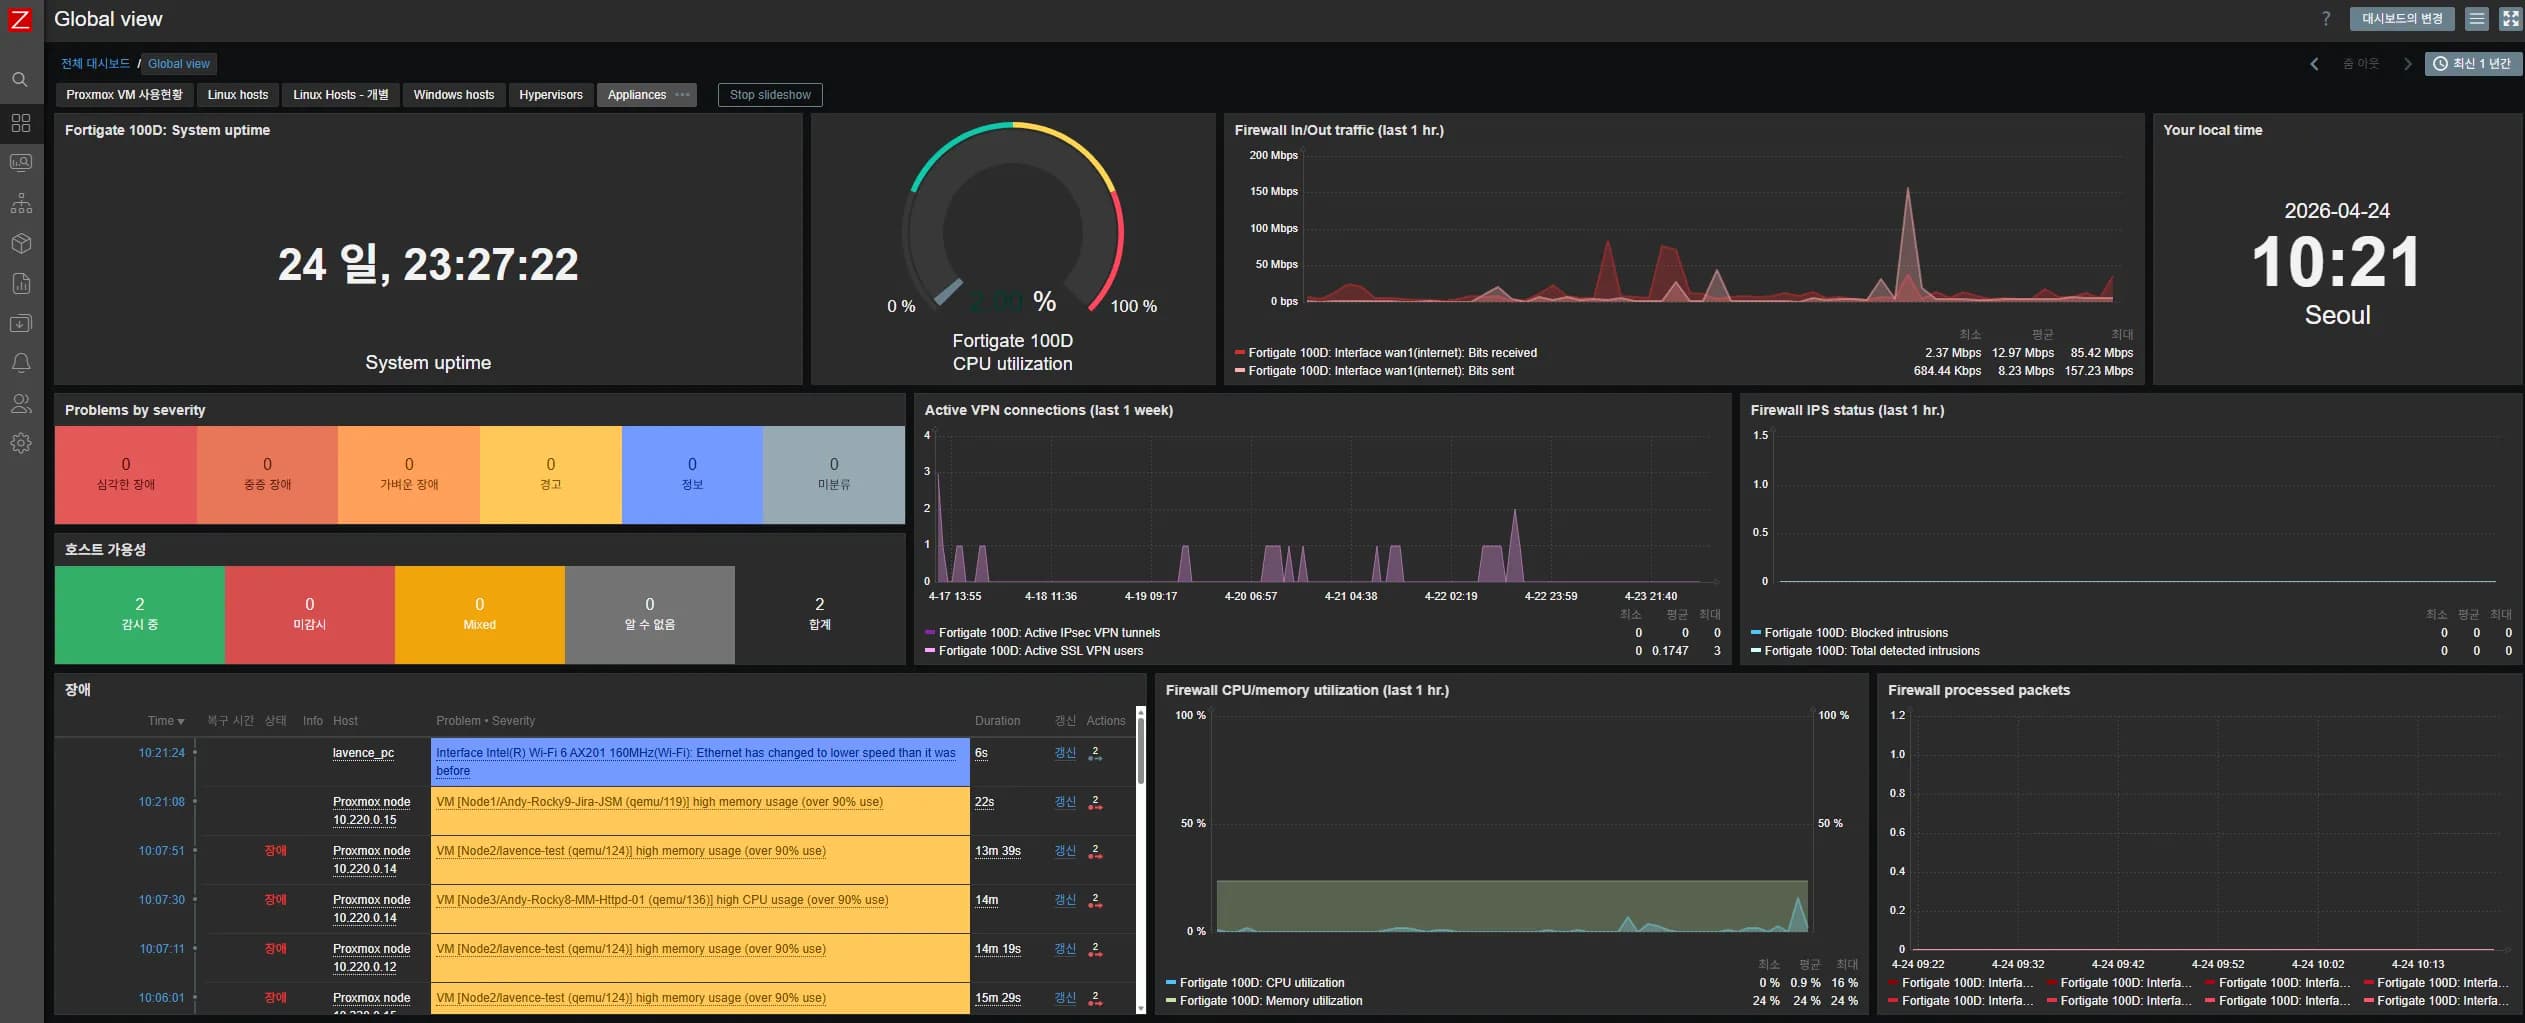
Task: Open the Users sidebar icon
Action: (20, 403)
